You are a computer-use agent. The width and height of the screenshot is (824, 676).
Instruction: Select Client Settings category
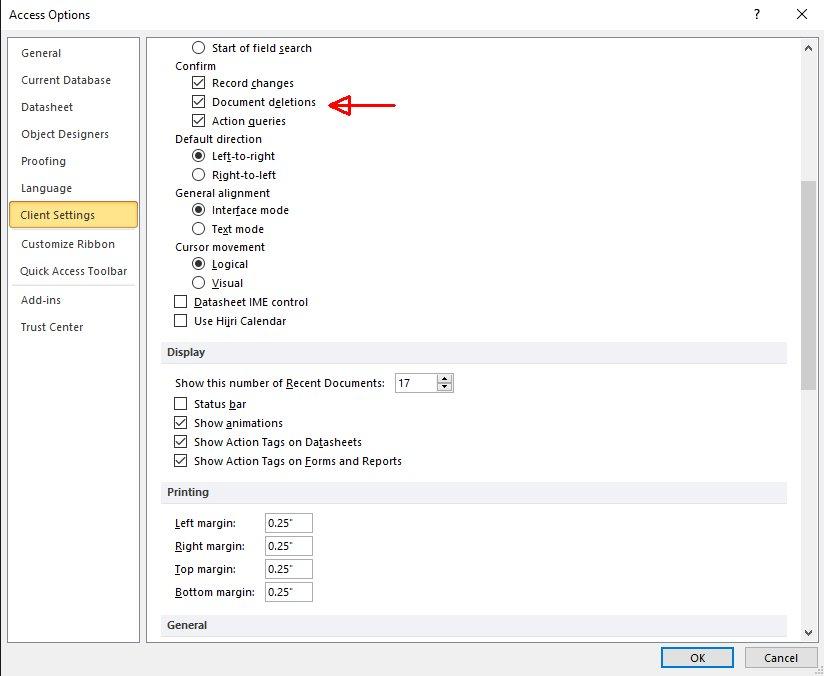point(74,214)
